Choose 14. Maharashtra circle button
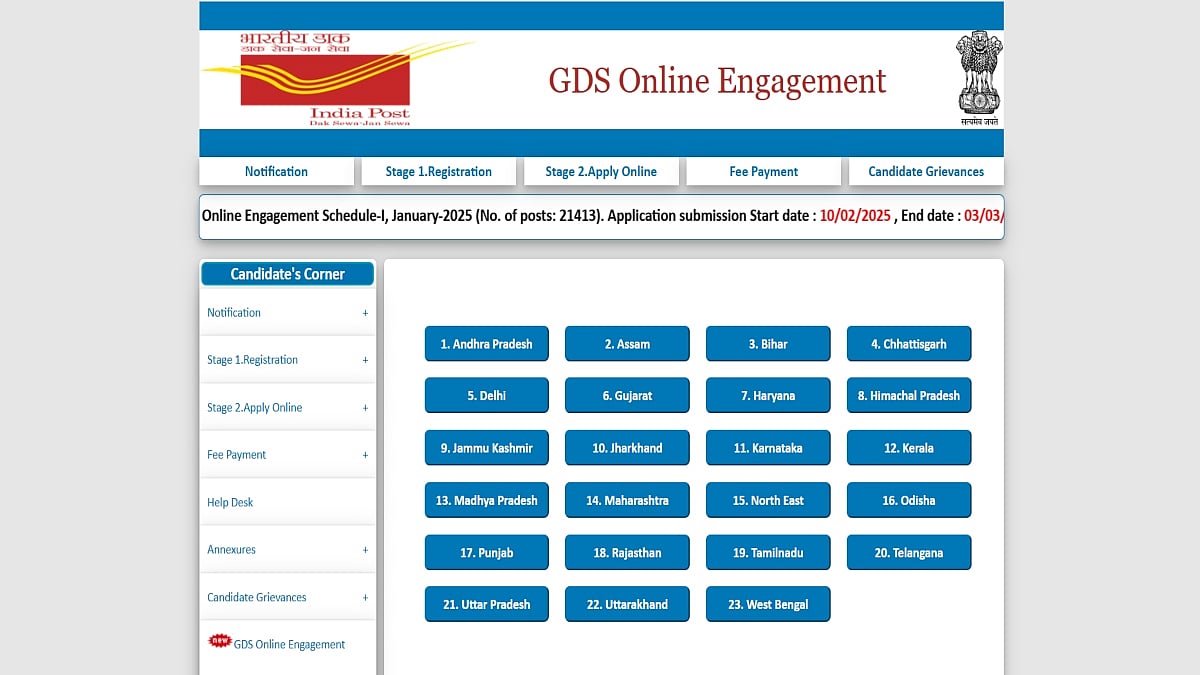The height and width of the screenshot is (675, 1200). (x=627, y=500)
